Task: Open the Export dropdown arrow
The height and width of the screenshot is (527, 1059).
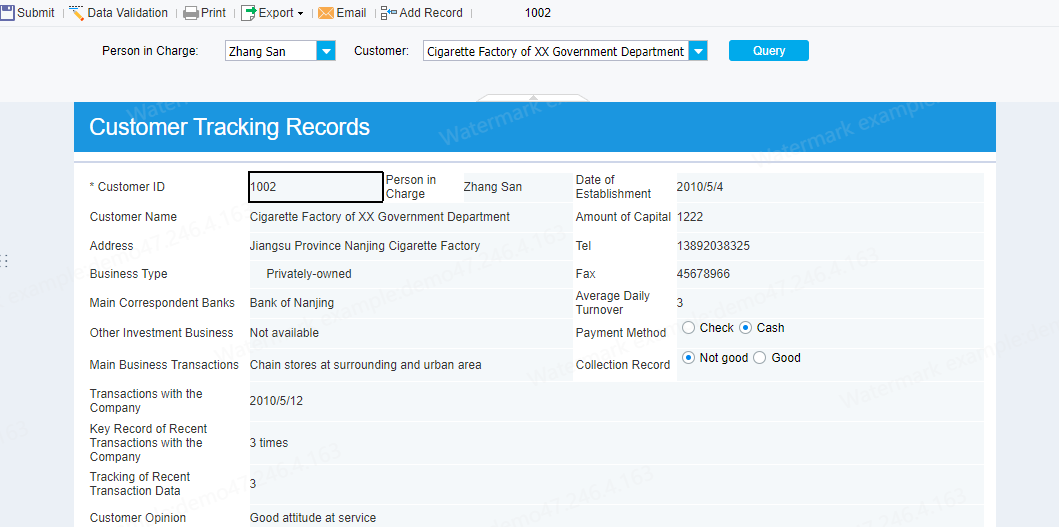Action: click(x=300, y=14)
